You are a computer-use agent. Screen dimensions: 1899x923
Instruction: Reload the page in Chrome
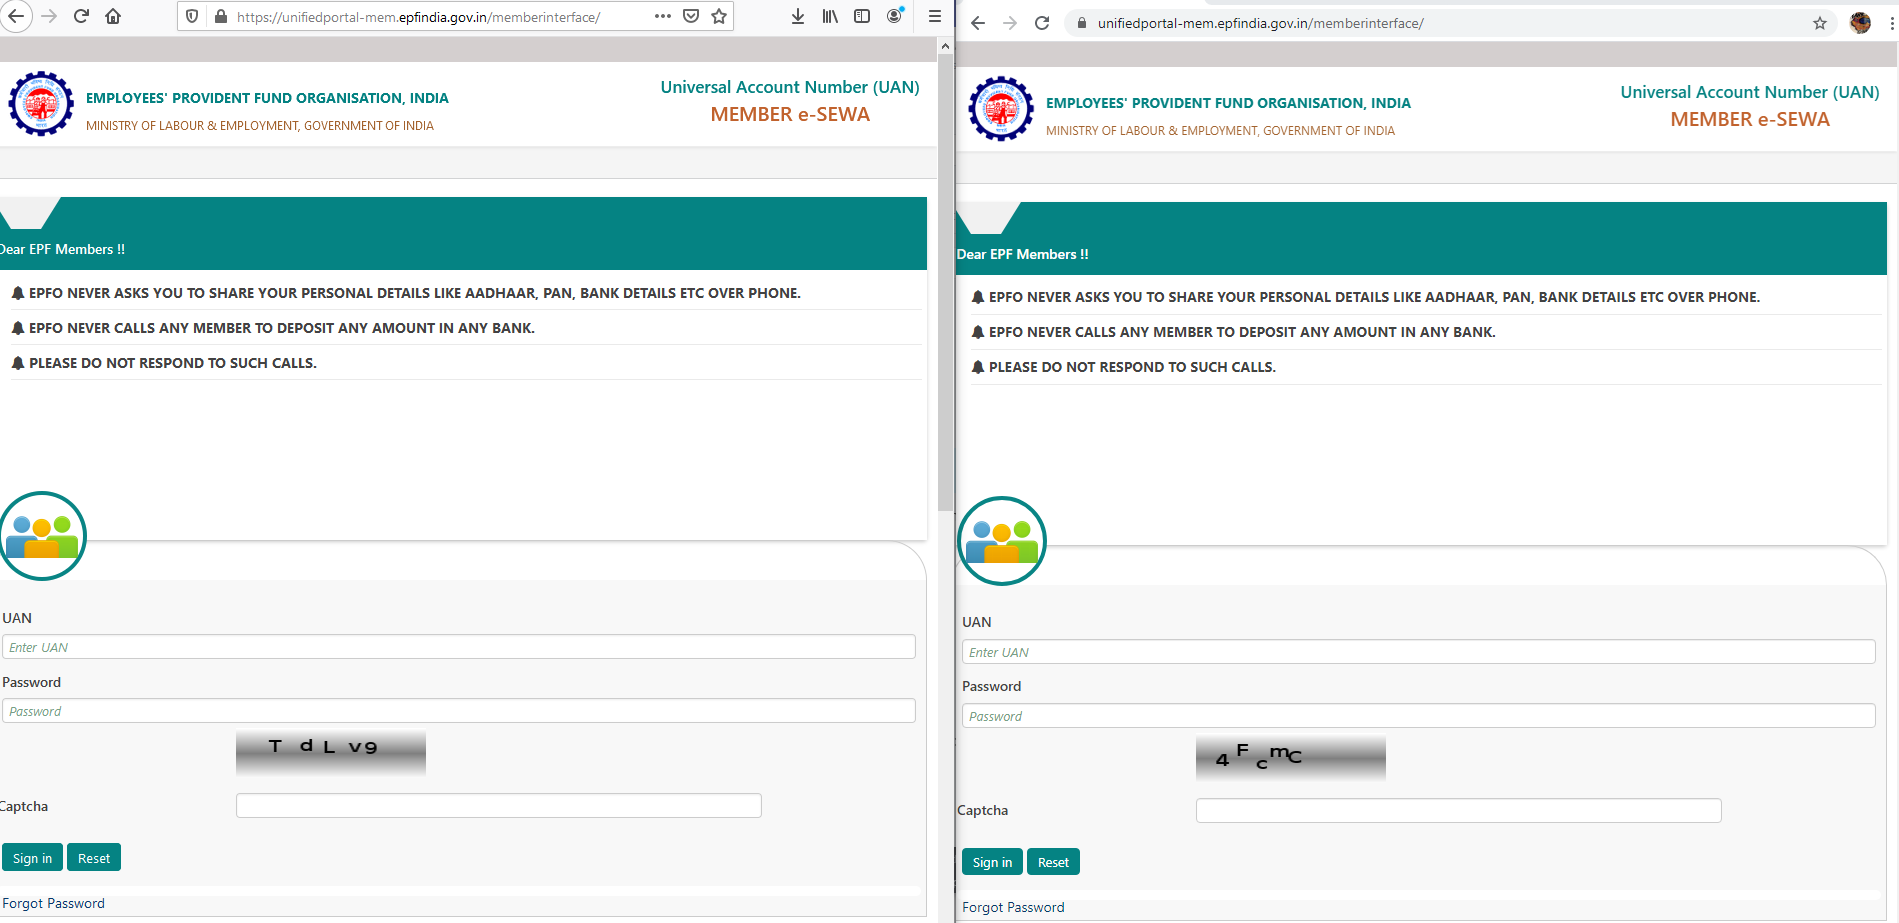[x=1043, y=22]
